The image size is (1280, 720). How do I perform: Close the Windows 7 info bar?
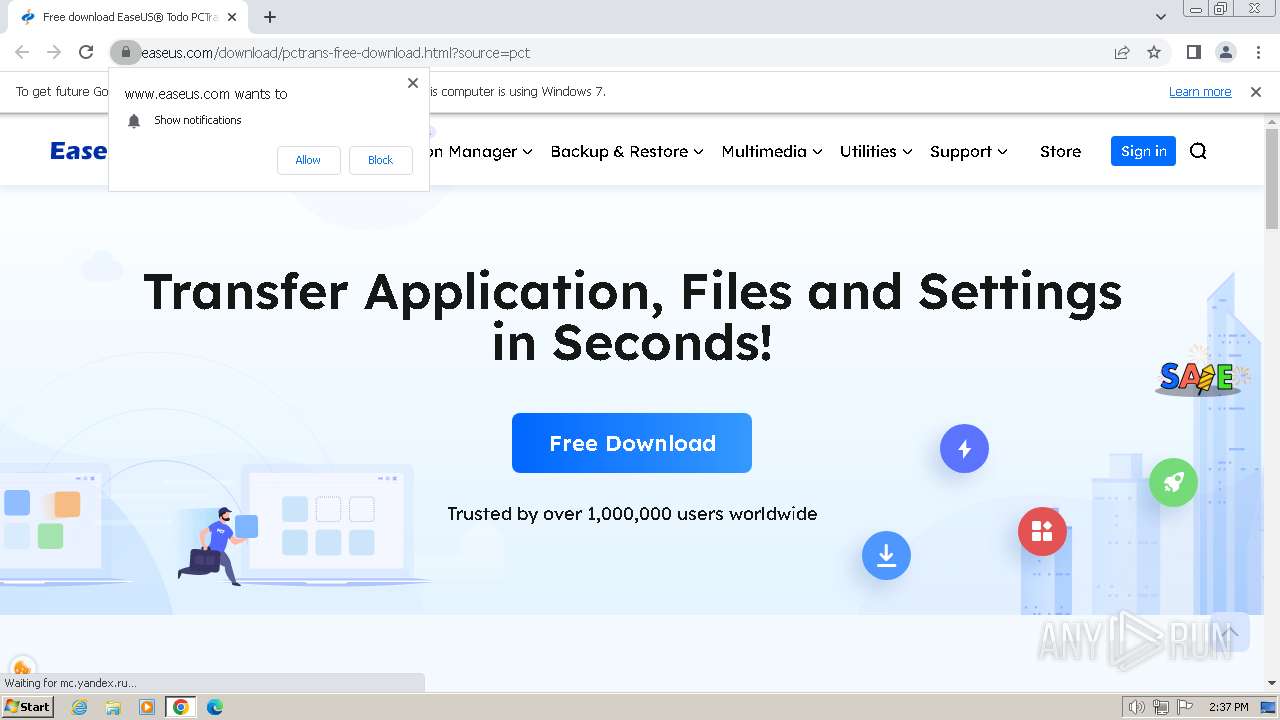(x=1256, y=91)
